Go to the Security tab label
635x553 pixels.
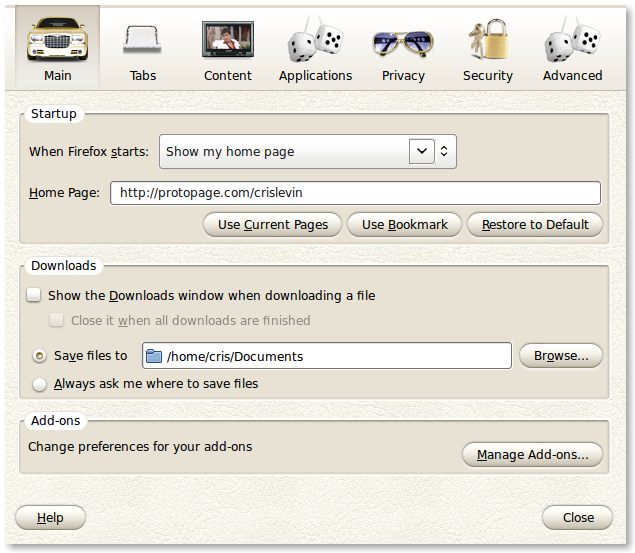(x=488, y=76)
